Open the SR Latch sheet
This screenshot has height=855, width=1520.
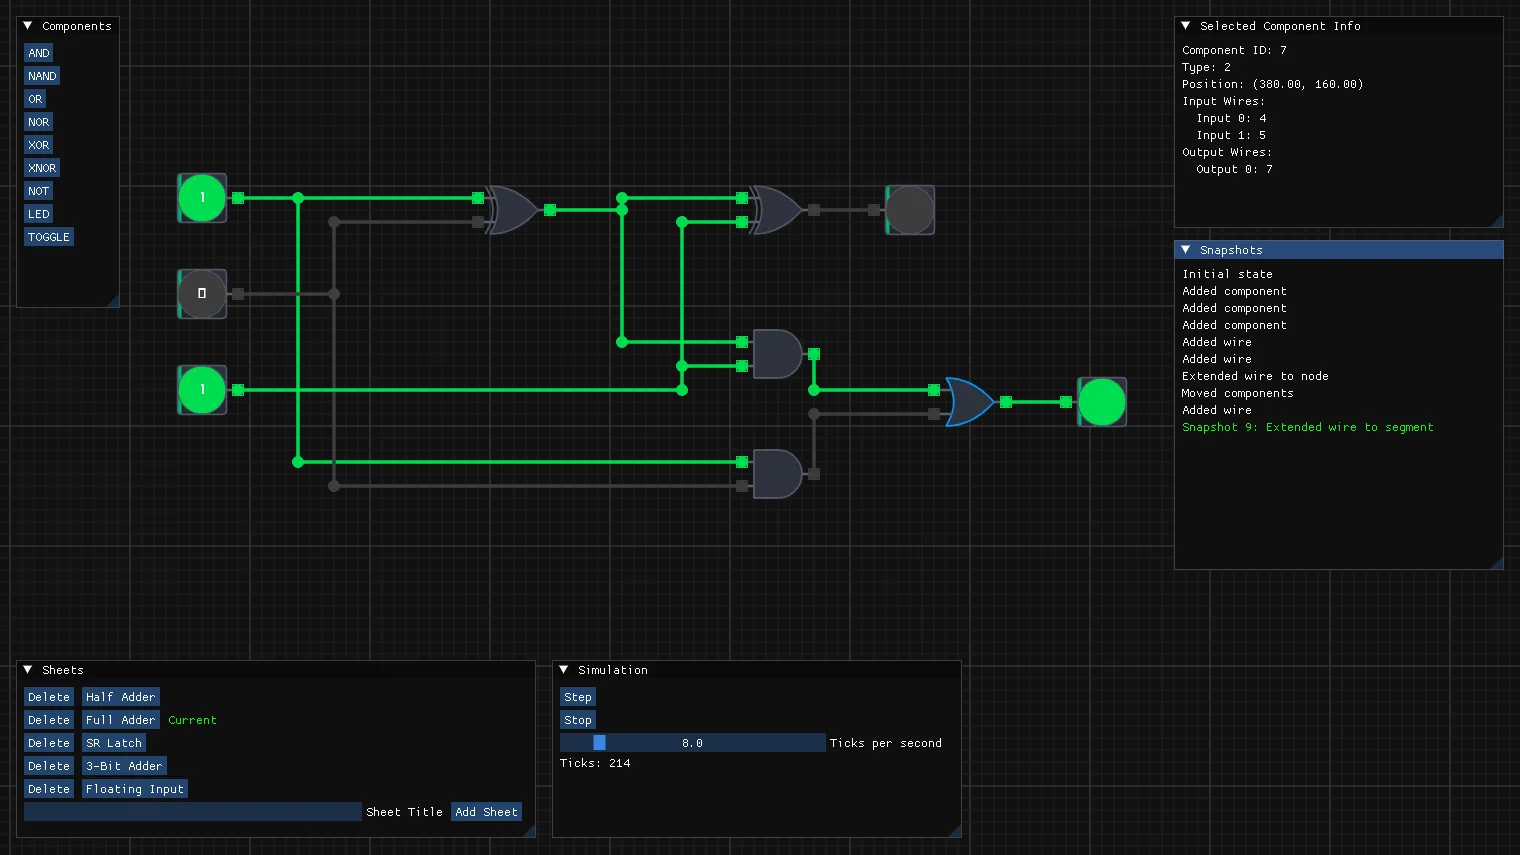(x=114, y=743)
